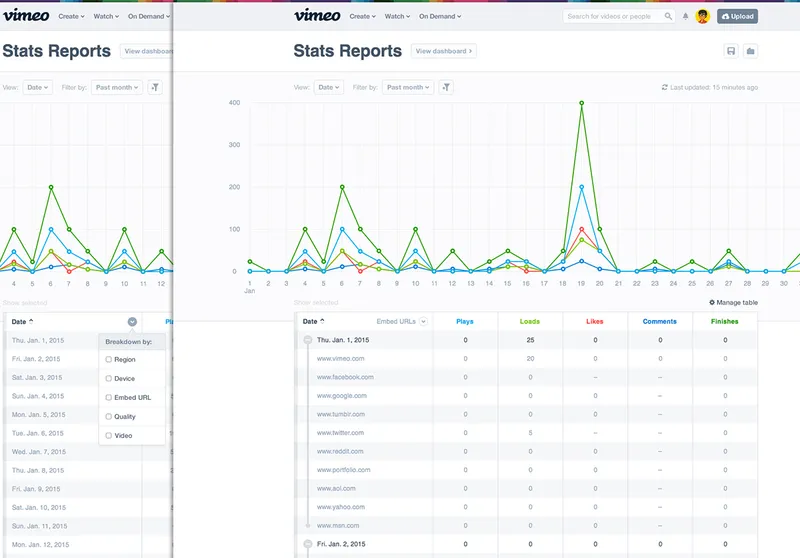Click the filter funnel icon in right panel
The image size is (800, 558).
447,87
